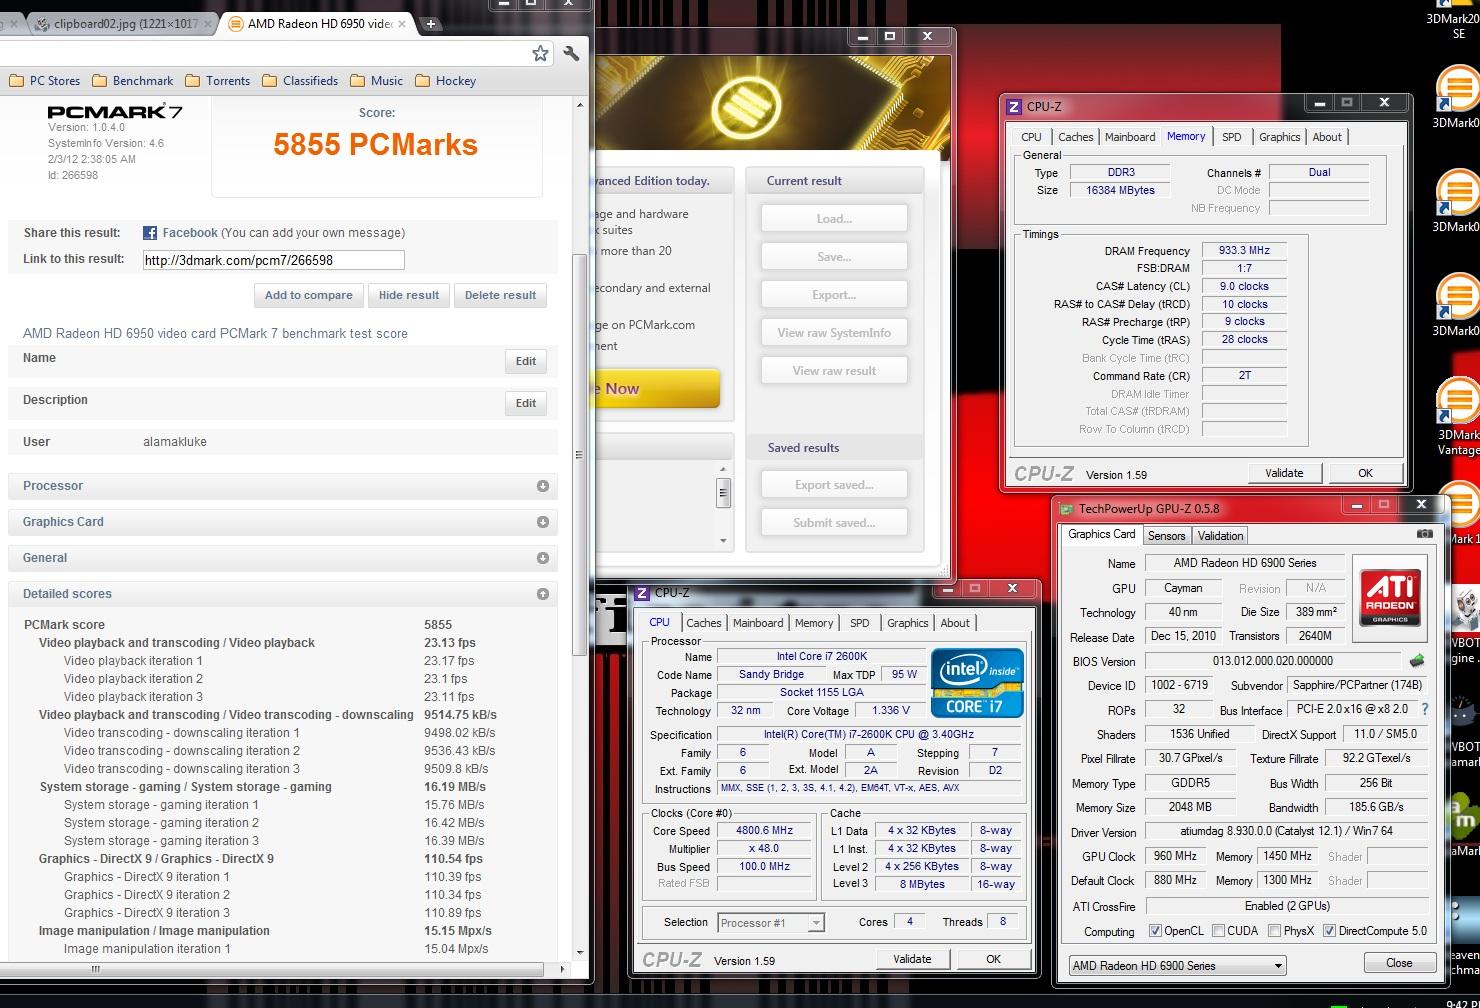Expand the General section

coord(543,558)
